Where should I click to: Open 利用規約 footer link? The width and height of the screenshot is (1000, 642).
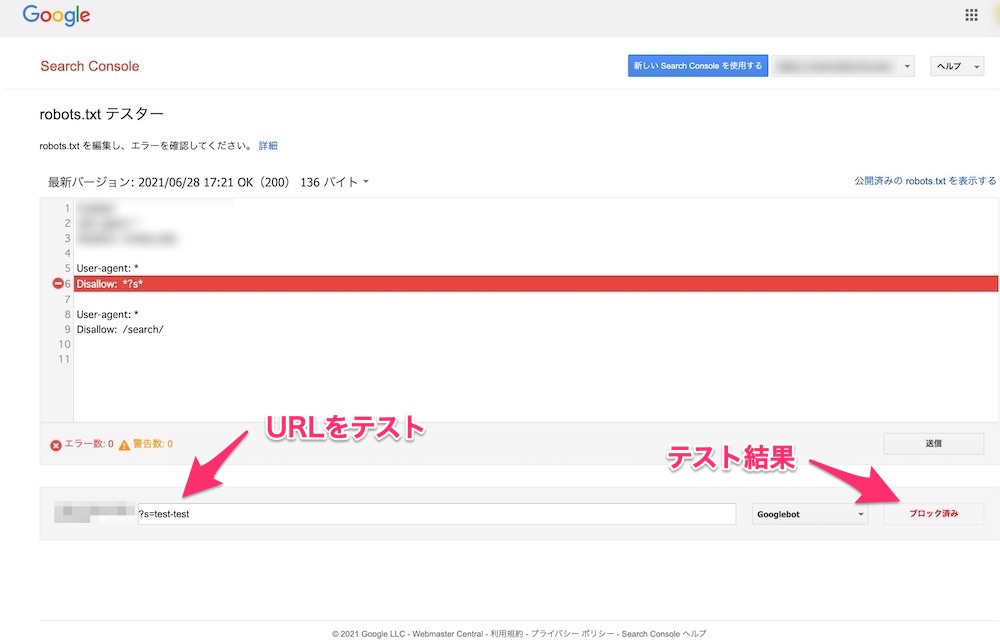click(506, 634)
